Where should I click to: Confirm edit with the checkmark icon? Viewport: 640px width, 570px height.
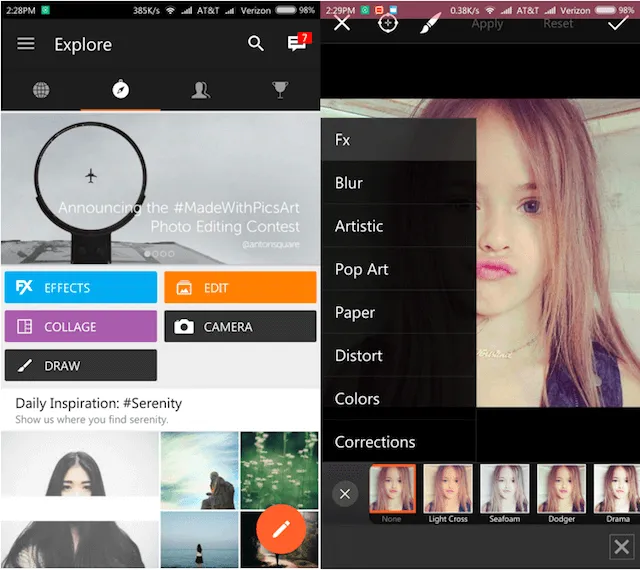(617, 22)
